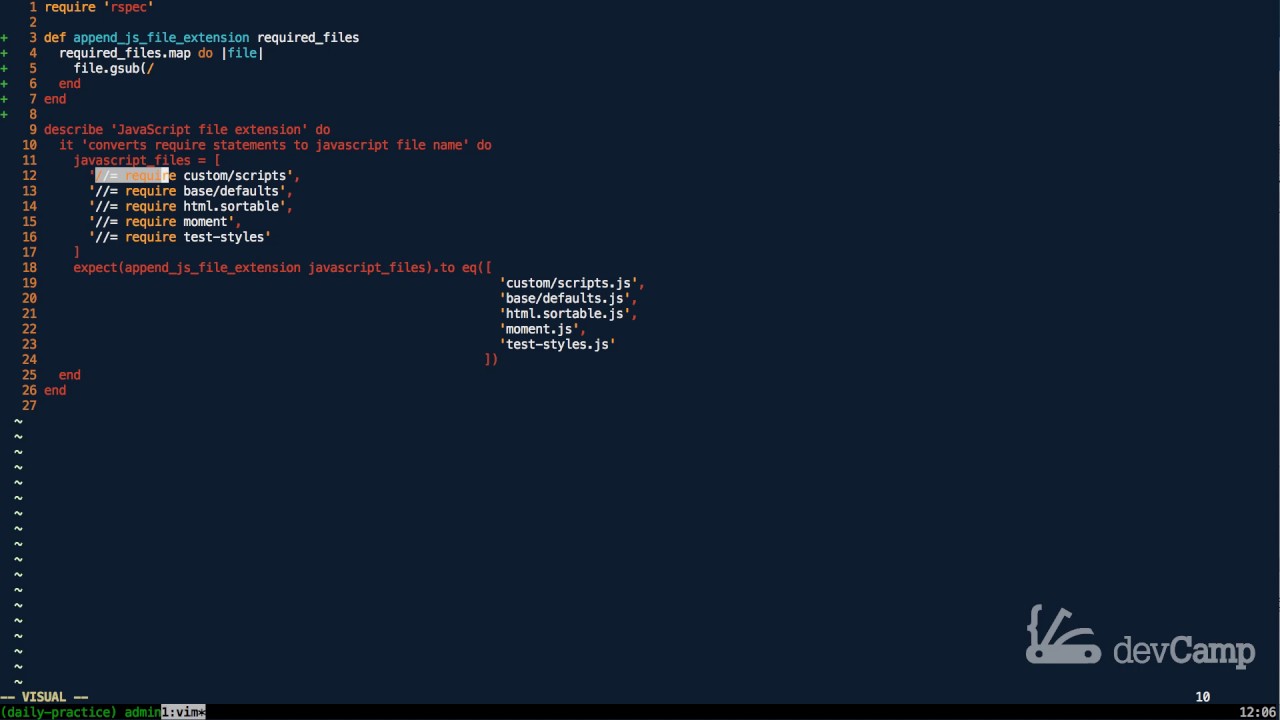
Task: Click line number 27 in the gutter
Action: tap(28, 406)
